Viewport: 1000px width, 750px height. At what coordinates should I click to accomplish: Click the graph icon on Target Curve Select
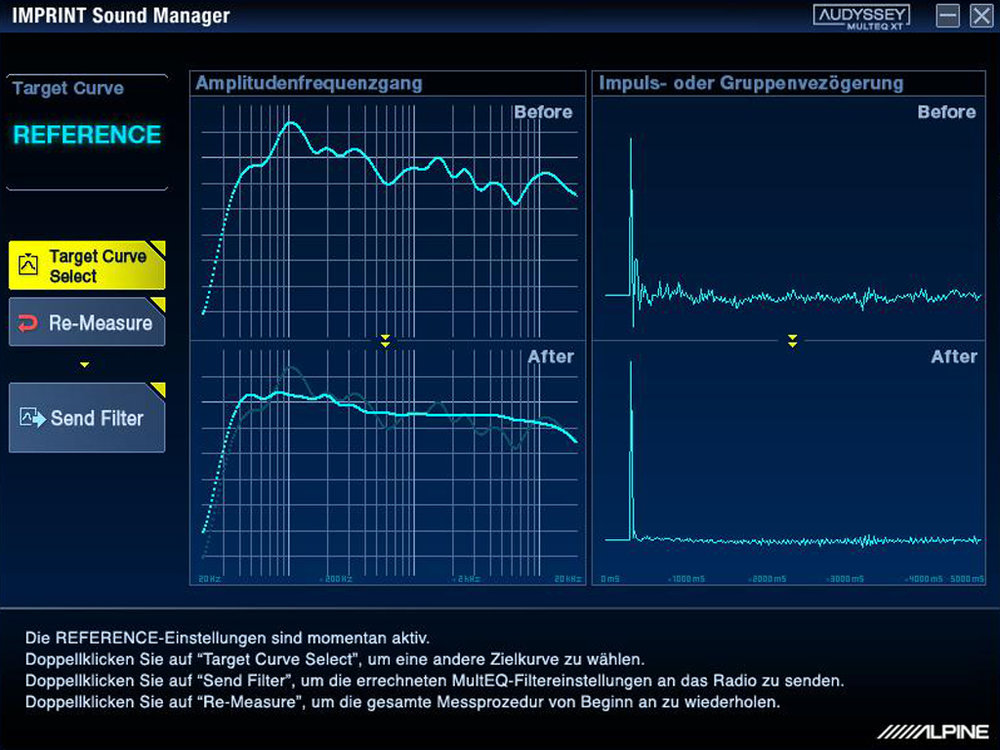[x=29, y=265]
